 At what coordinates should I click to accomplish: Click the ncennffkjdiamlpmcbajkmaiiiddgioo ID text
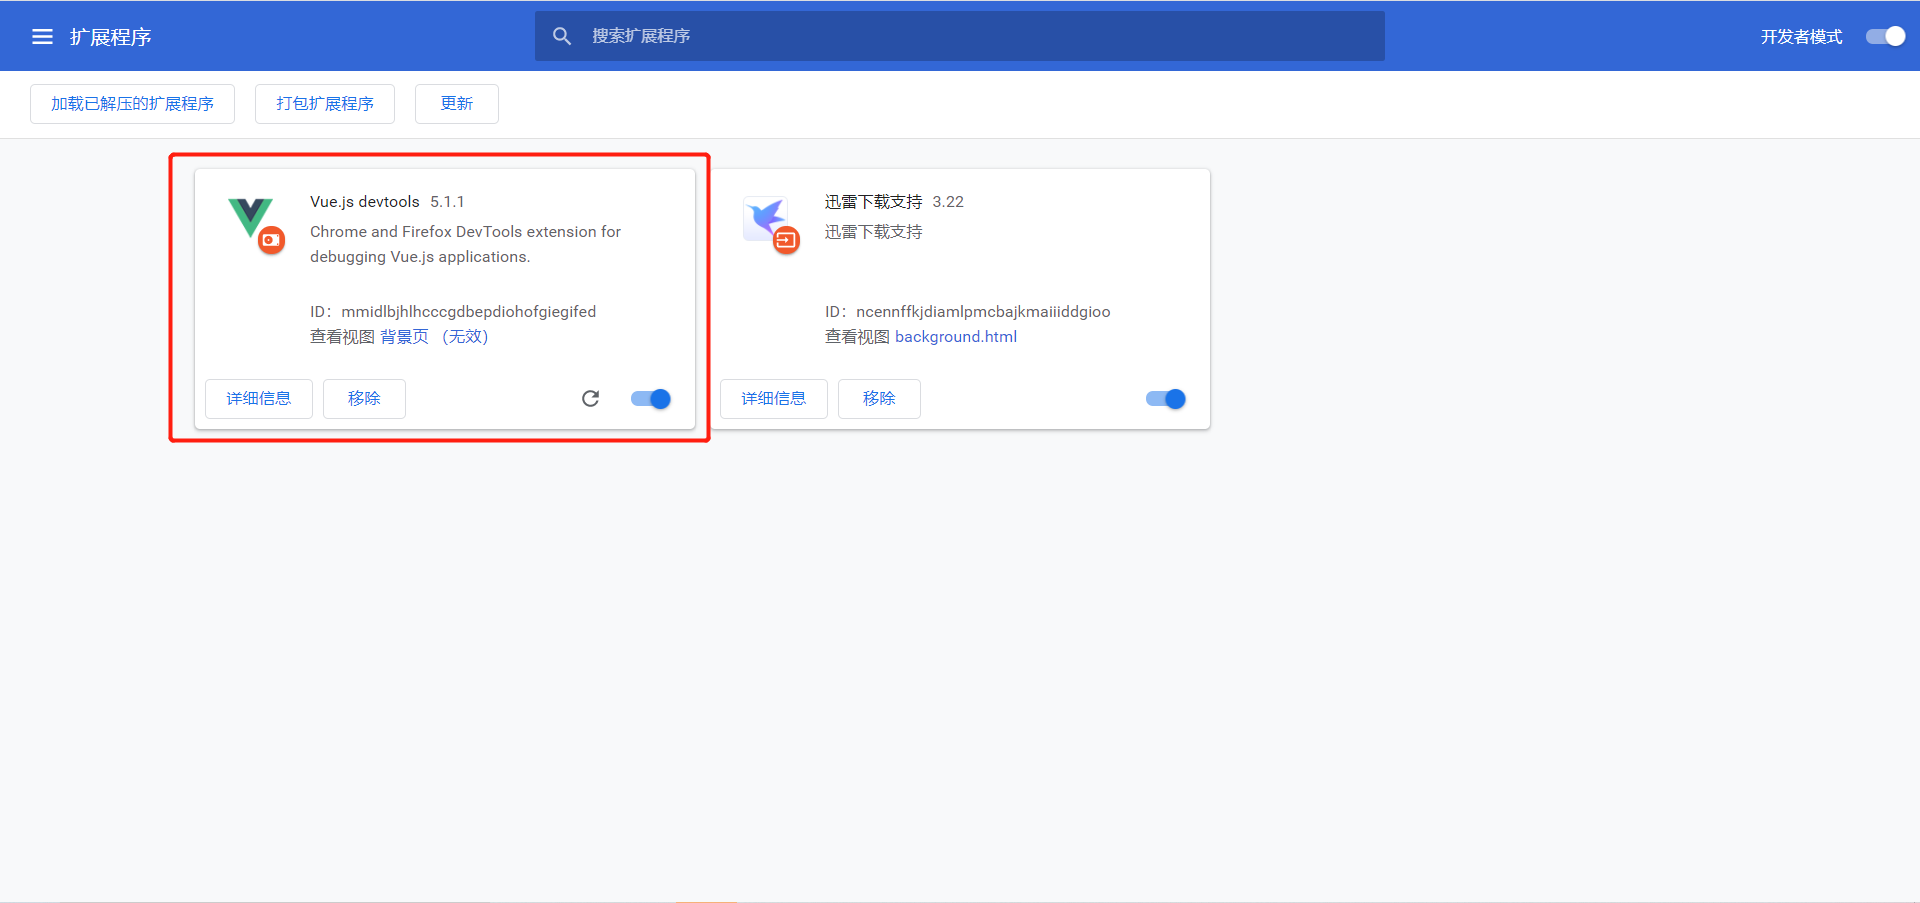983,312
